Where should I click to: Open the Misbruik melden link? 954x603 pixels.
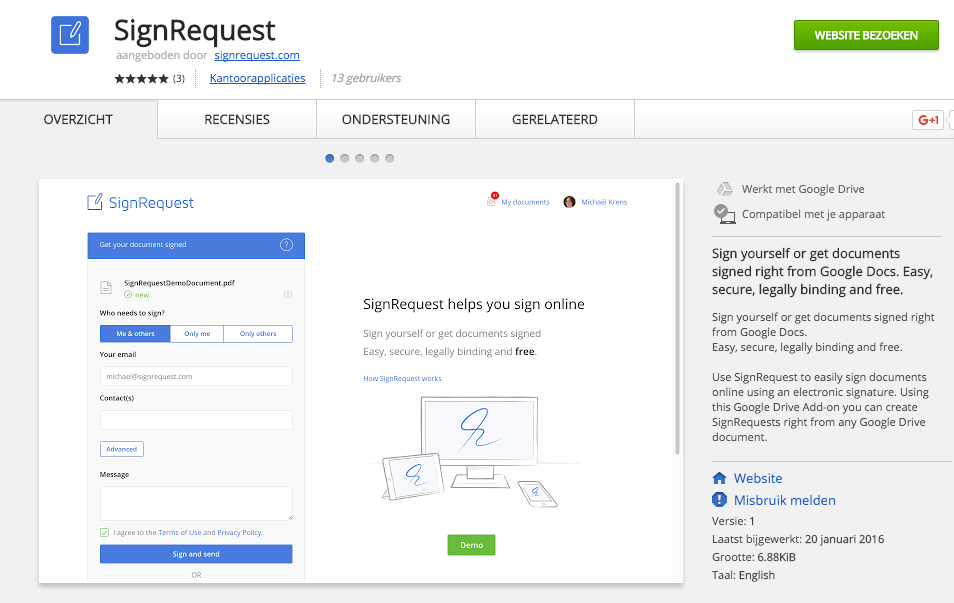(x=785, y=500)
